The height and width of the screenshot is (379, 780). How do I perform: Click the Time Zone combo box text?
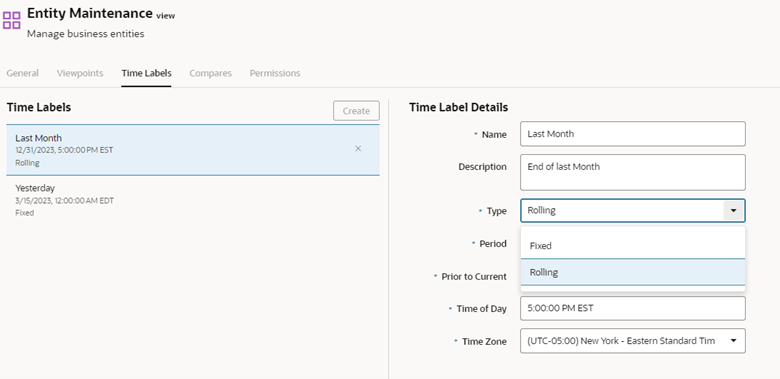(621, 341)
